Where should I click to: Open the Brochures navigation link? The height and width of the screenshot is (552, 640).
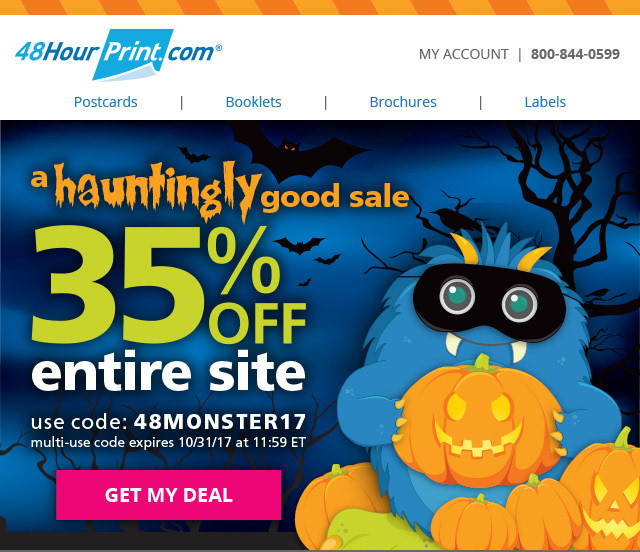(403, 102)
